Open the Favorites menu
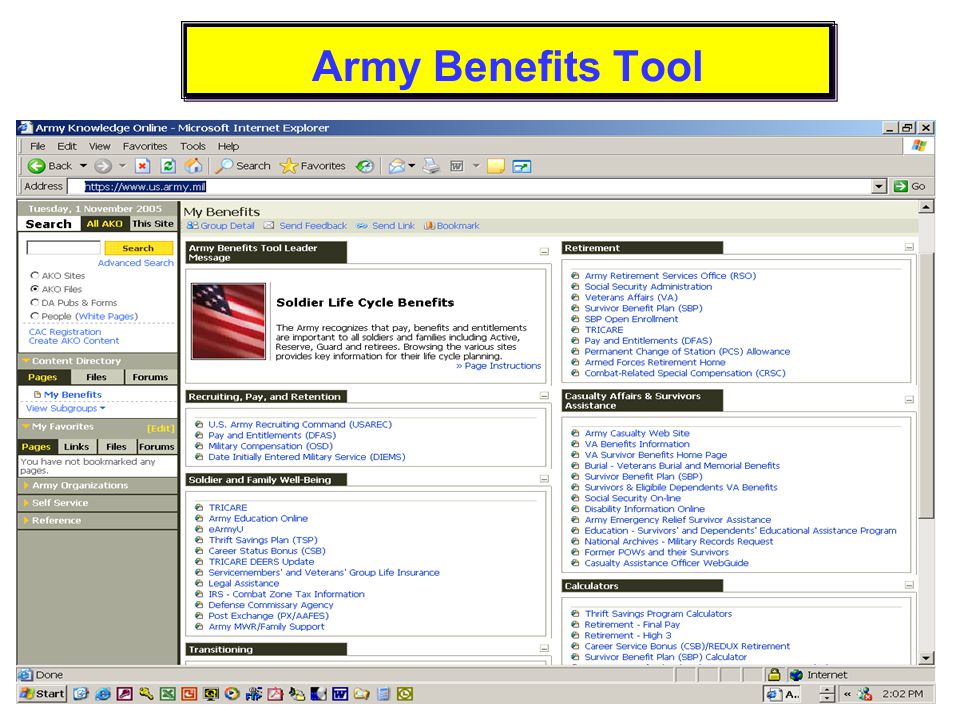 [144, 146]
